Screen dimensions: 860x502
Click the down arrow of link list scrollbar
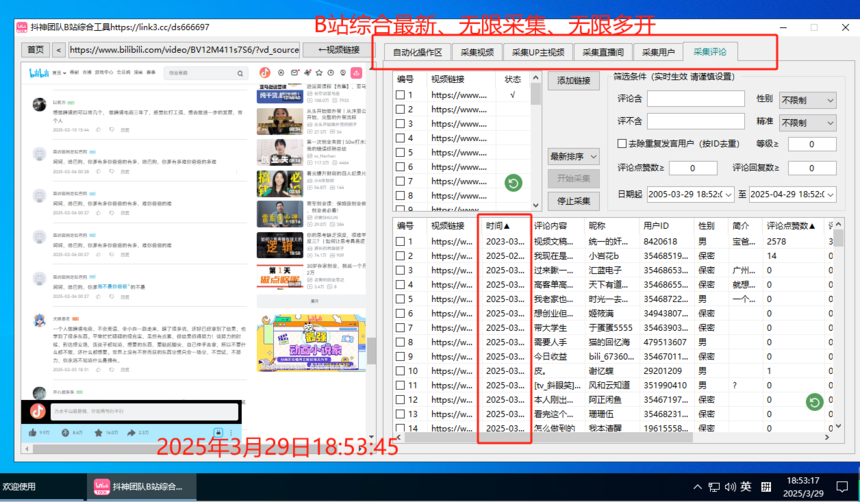click(536, 206)
